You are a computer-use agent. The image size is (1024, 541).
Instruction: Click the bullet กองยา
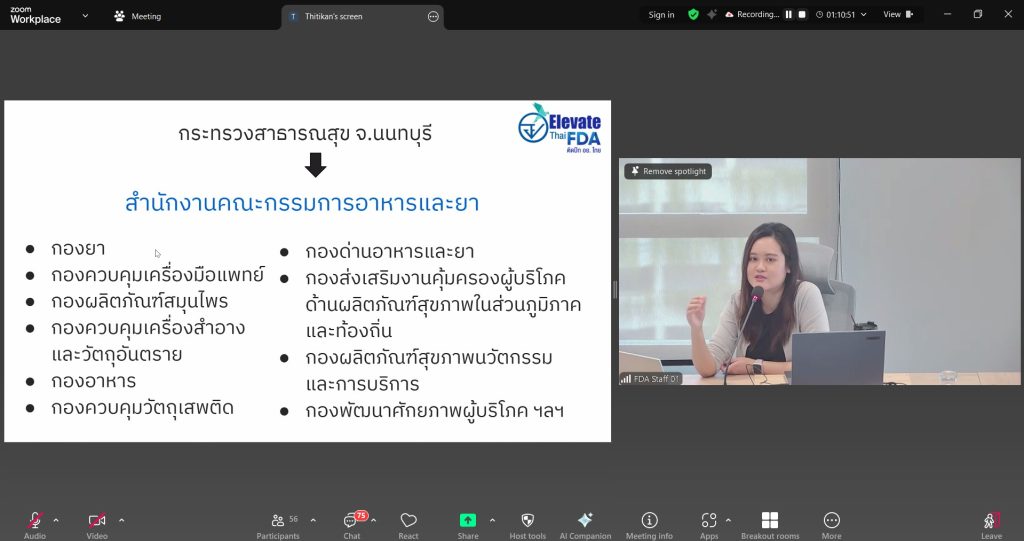point(78,249)
